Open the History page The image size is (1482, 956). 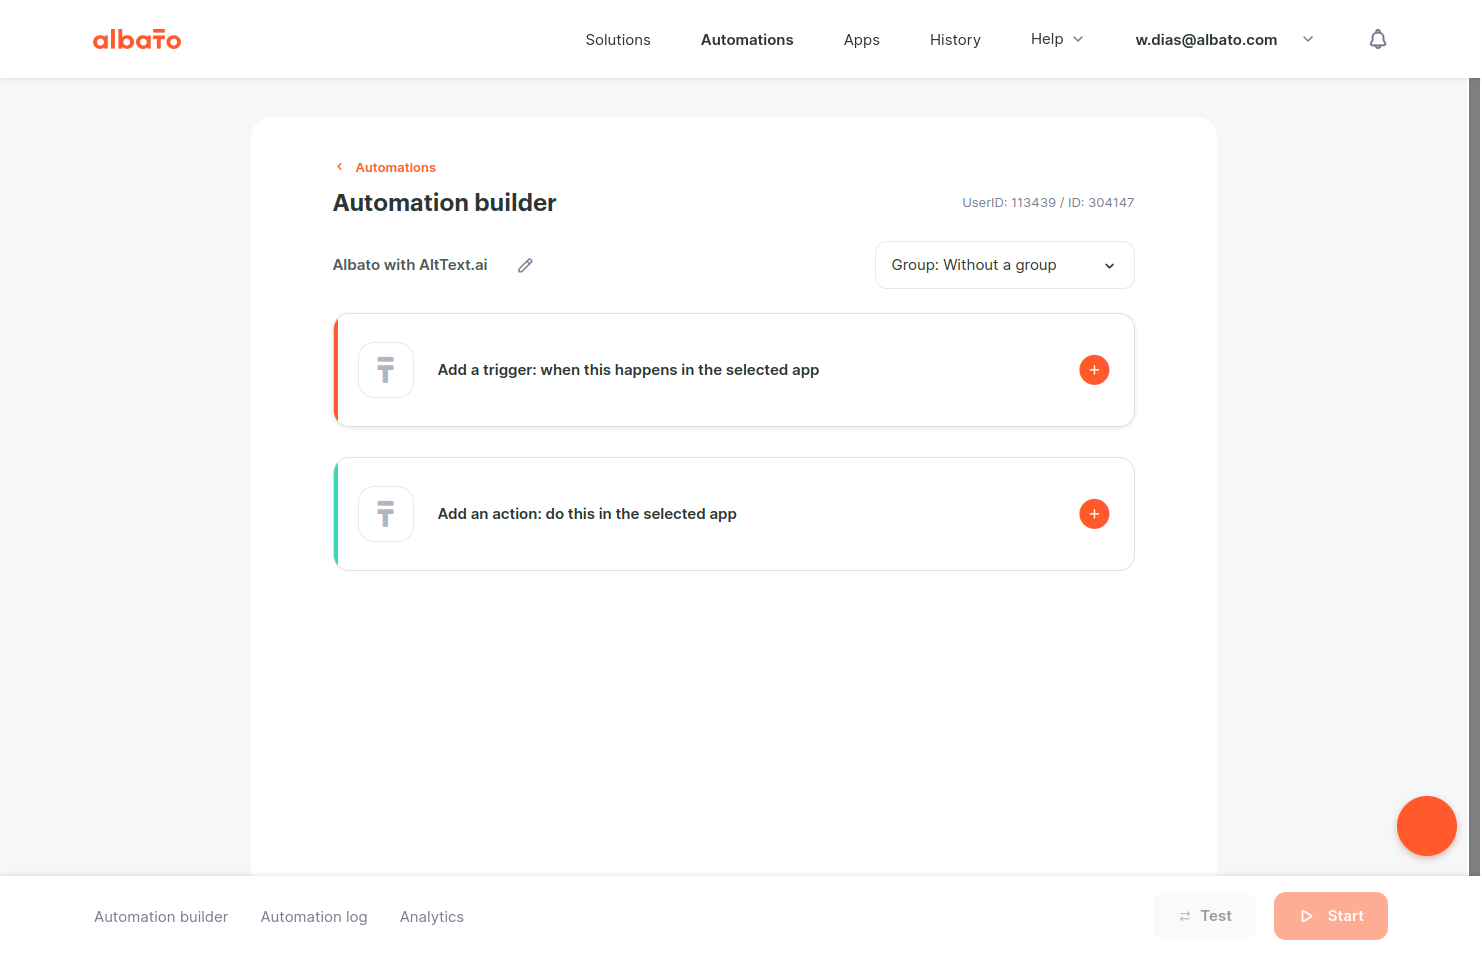point(955,39)
